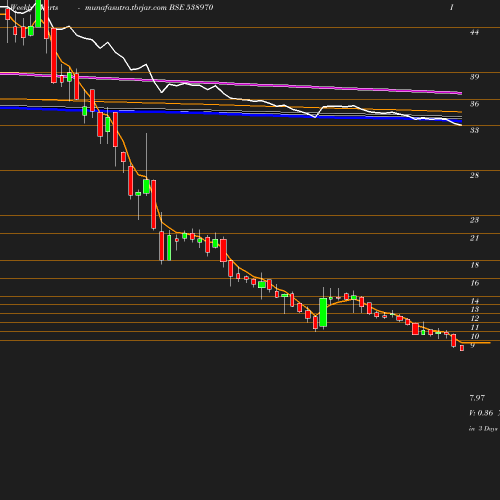
Task: Click the 'munafasutra.tbrjar.com BSE 538970' header text
Action: 149,7
